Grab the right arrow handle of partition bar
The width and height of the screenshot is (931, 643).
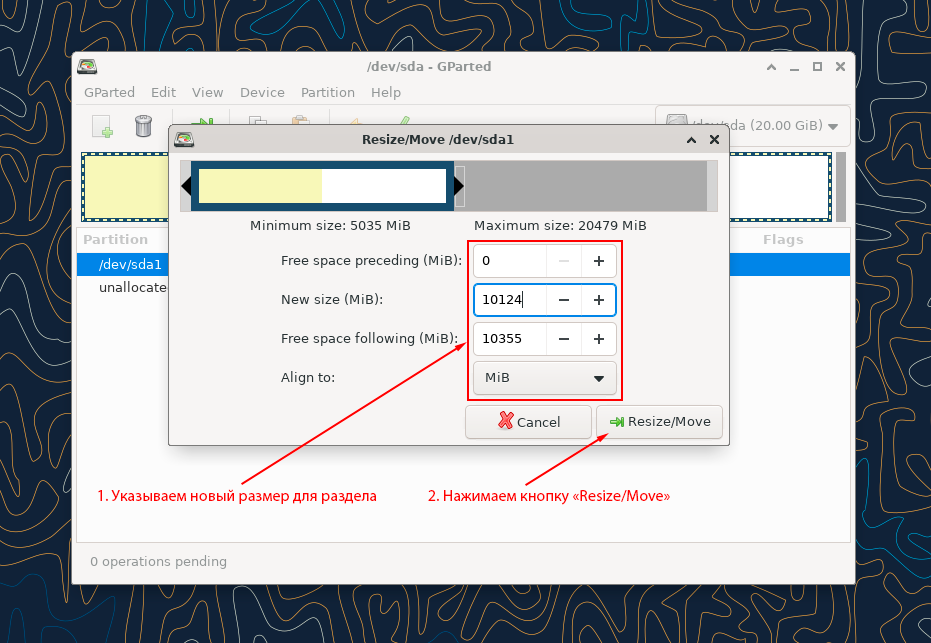[x=459, y=186]
